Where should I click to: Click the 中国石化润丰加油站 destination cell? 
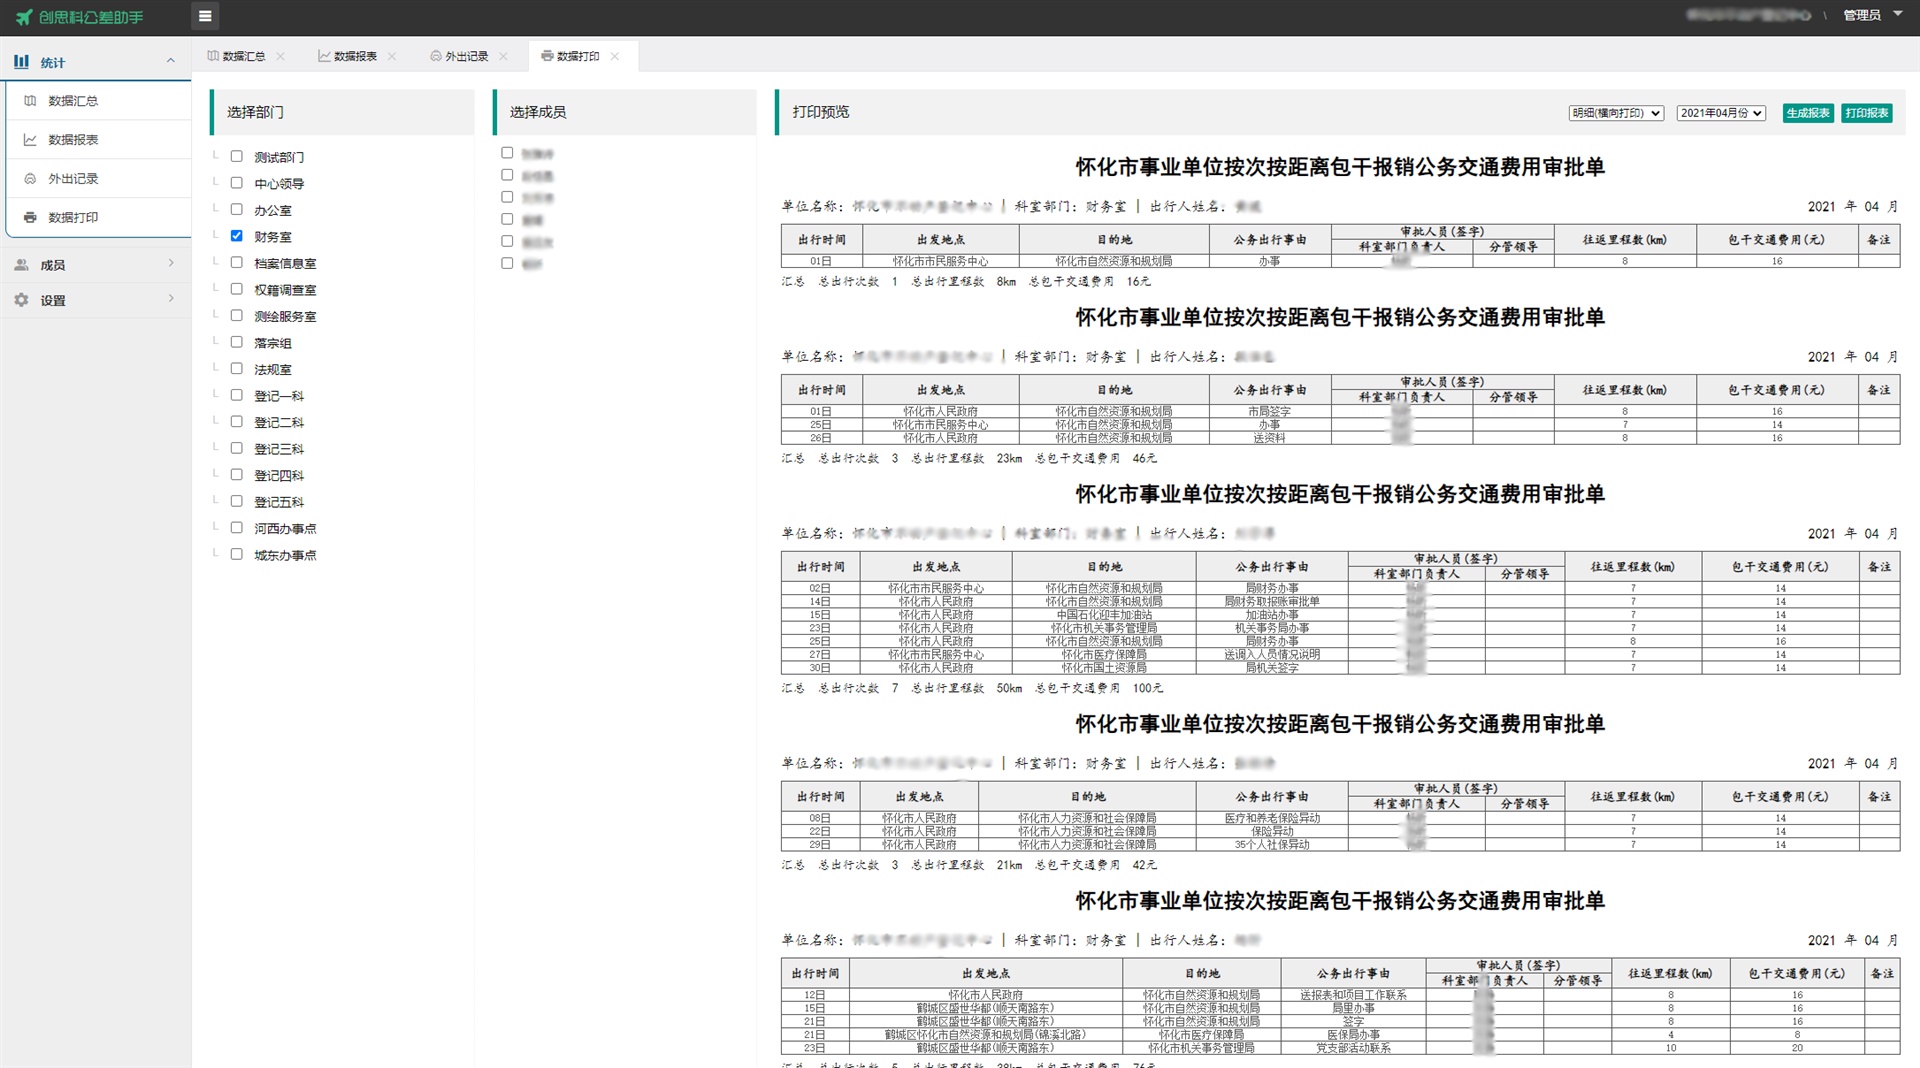point(1104,615)
